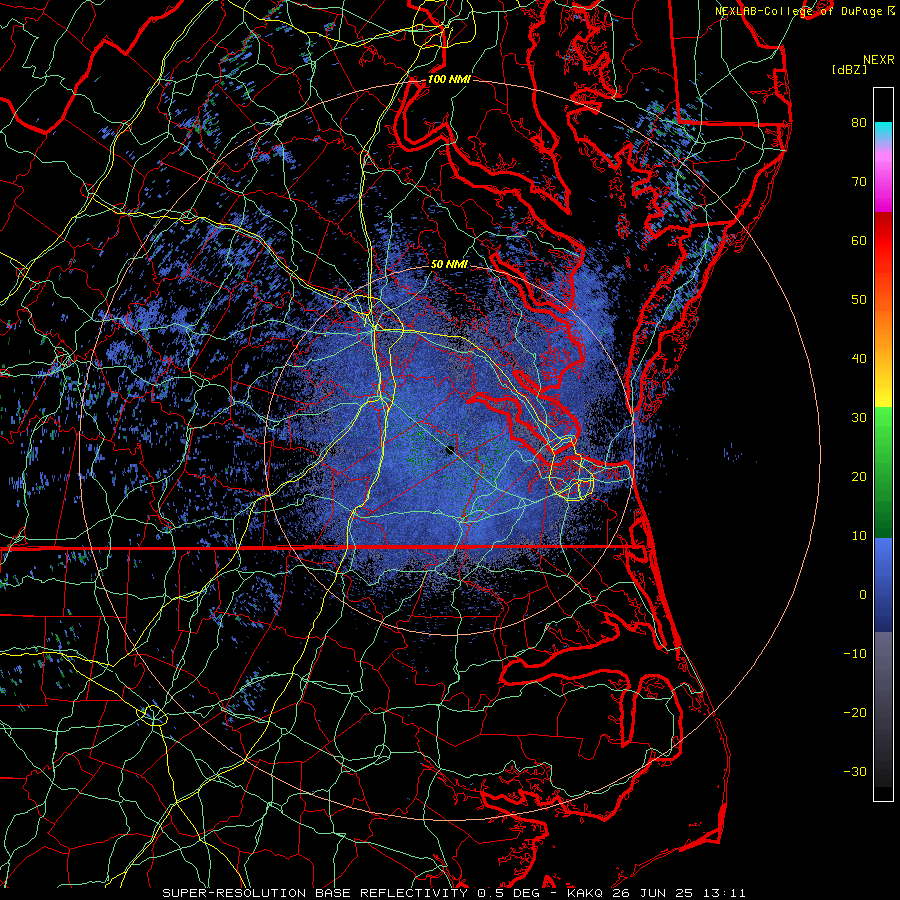Click the -20 value on the dBZ scale
This screenshot has height=900, width=900.
(x=855, y=712)
